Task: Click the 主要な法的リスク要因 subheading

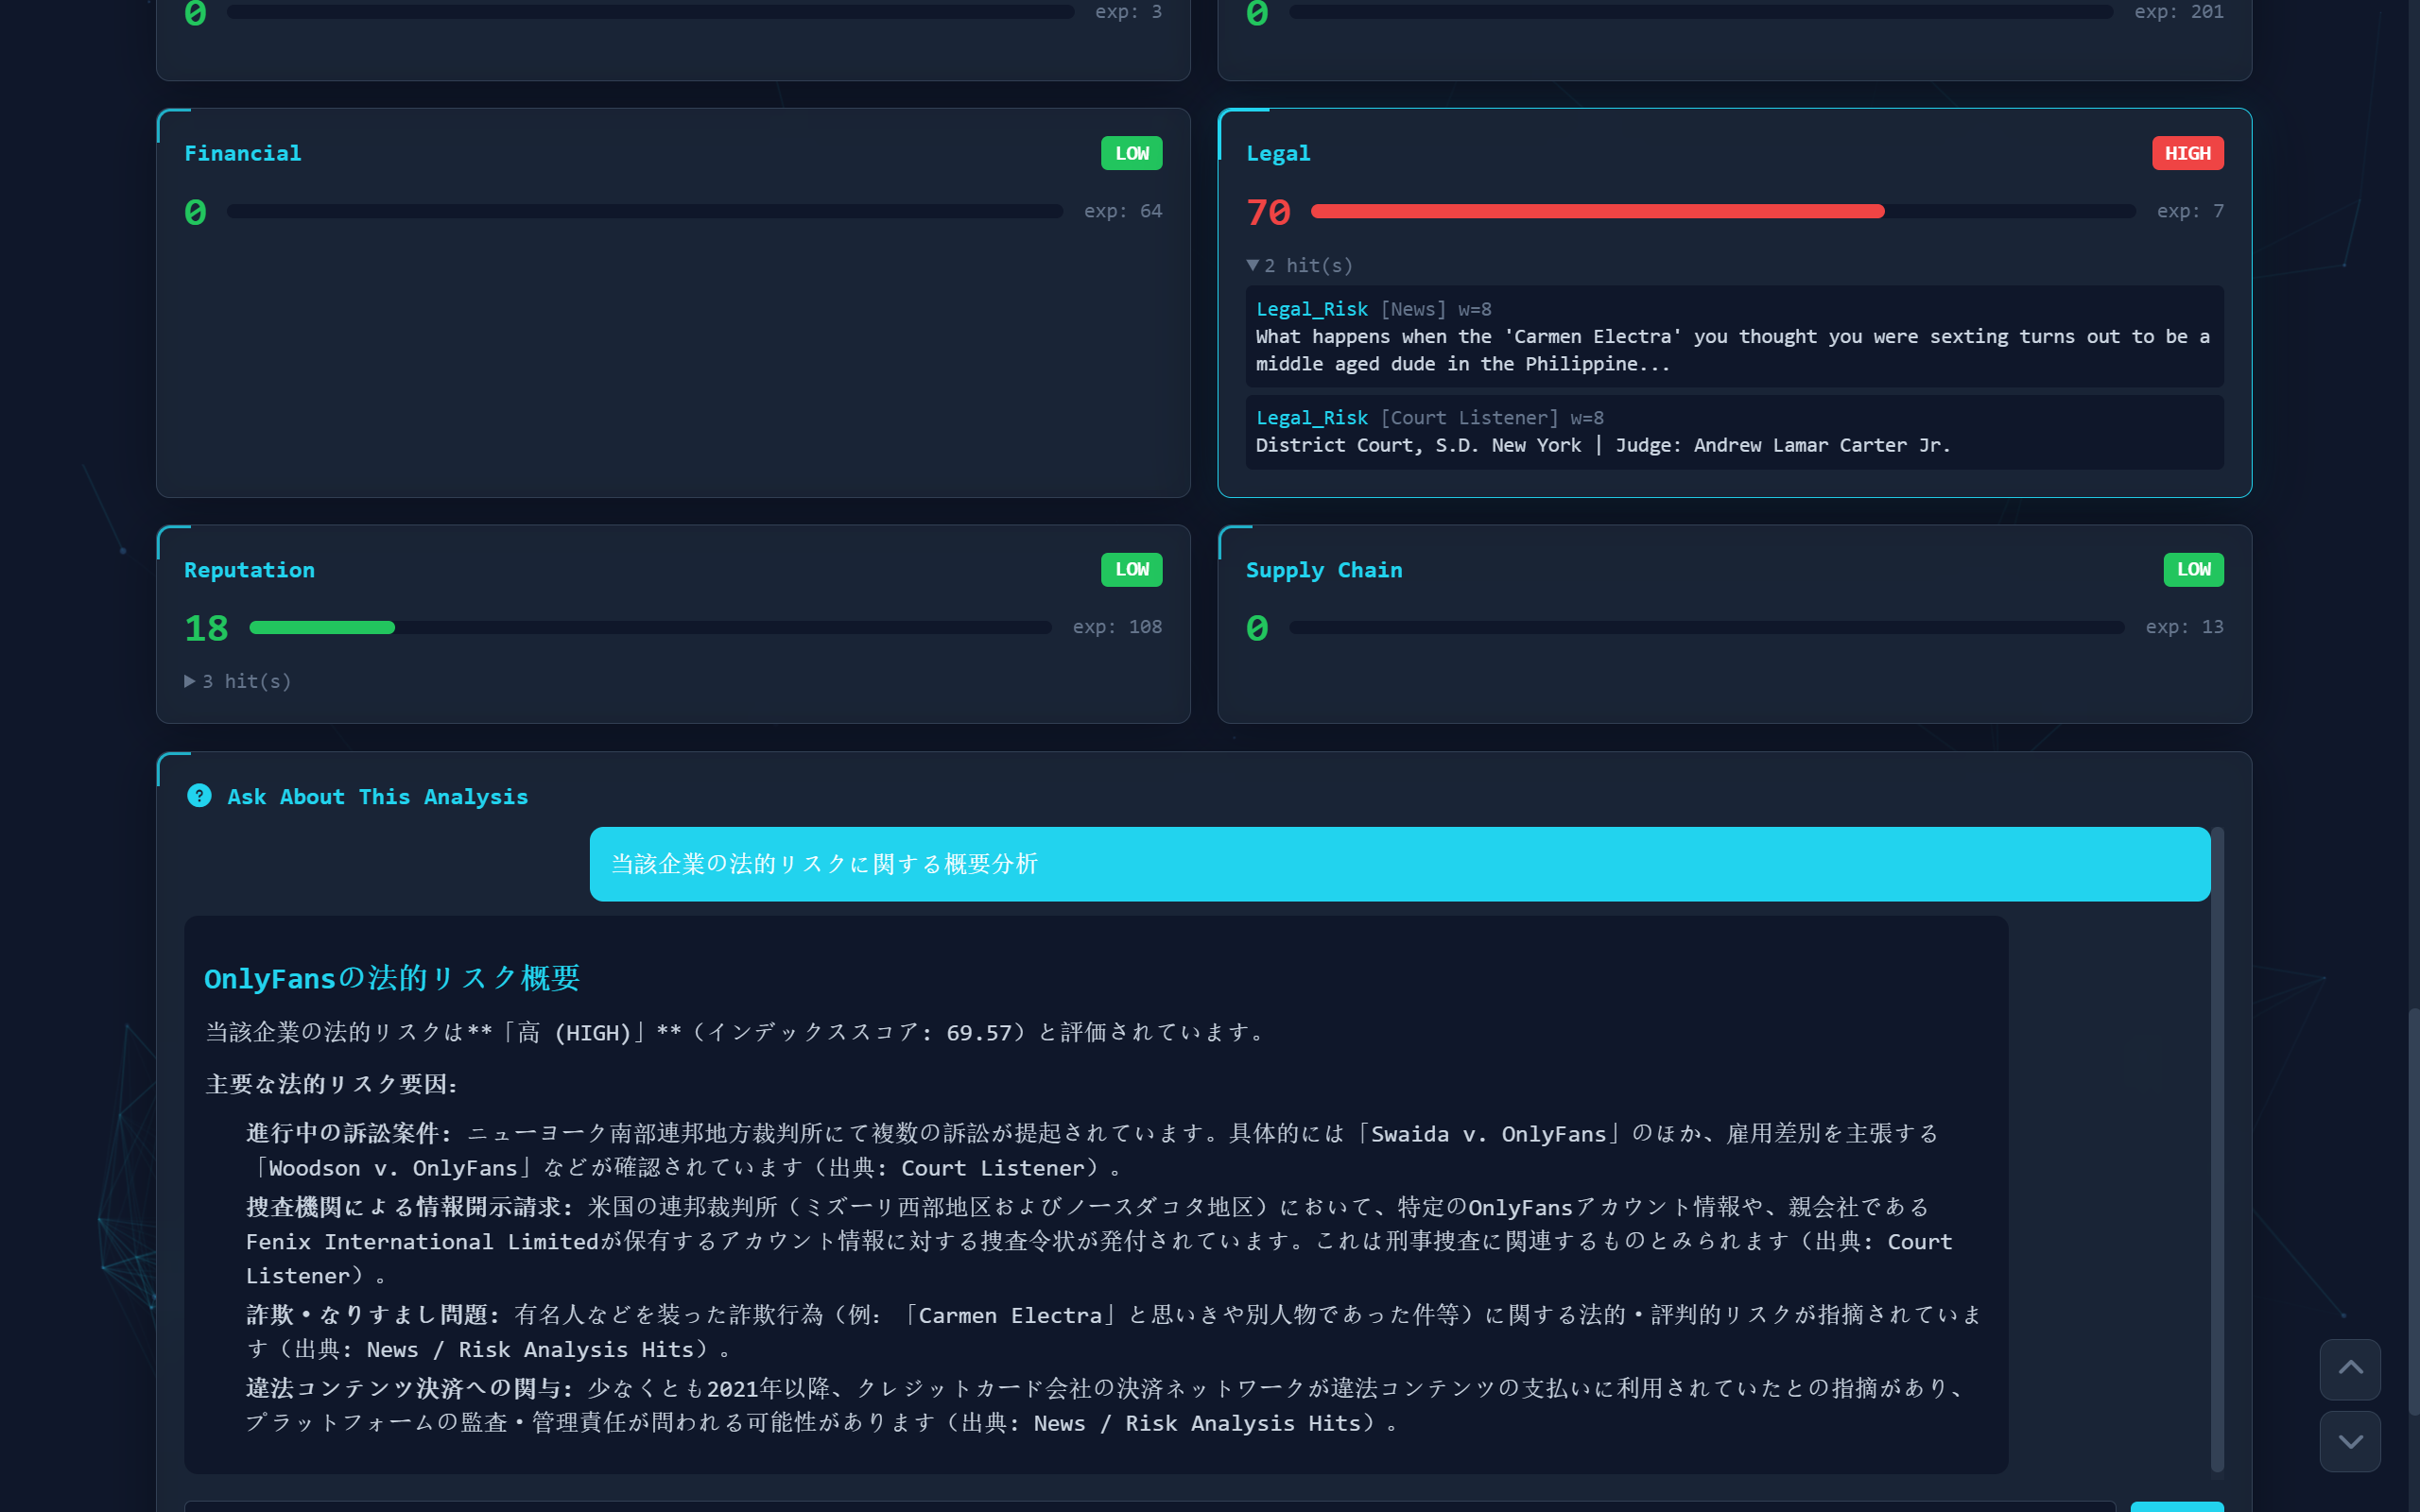Action: 331,1084
